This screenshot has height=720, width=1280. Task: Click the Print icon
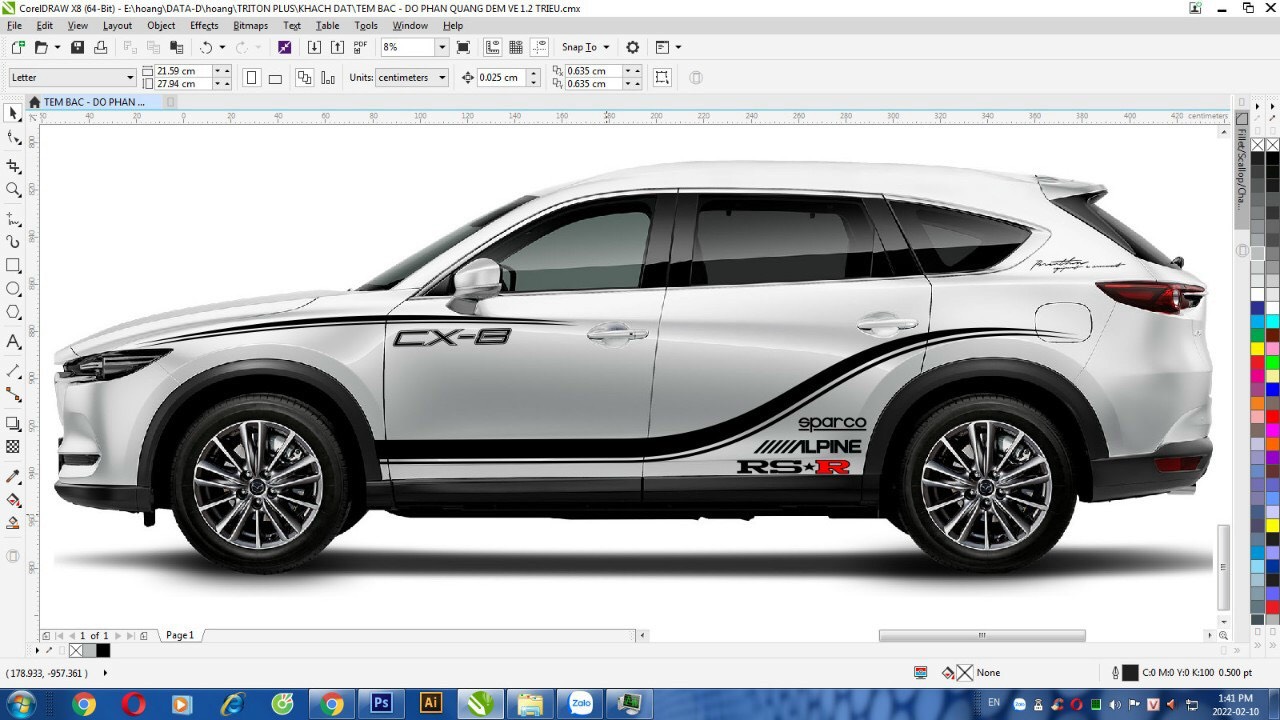[100, 47]
